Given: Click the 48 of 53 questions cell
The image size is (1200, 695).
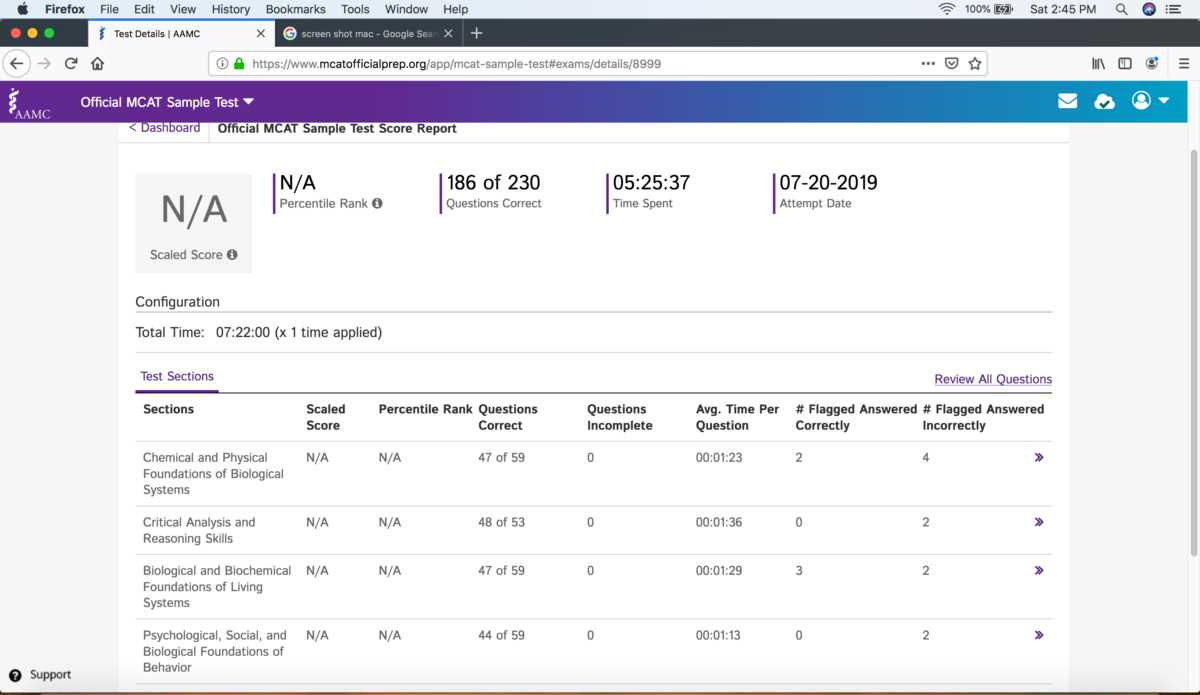Looking at the screenshot, I should point(501,522).
